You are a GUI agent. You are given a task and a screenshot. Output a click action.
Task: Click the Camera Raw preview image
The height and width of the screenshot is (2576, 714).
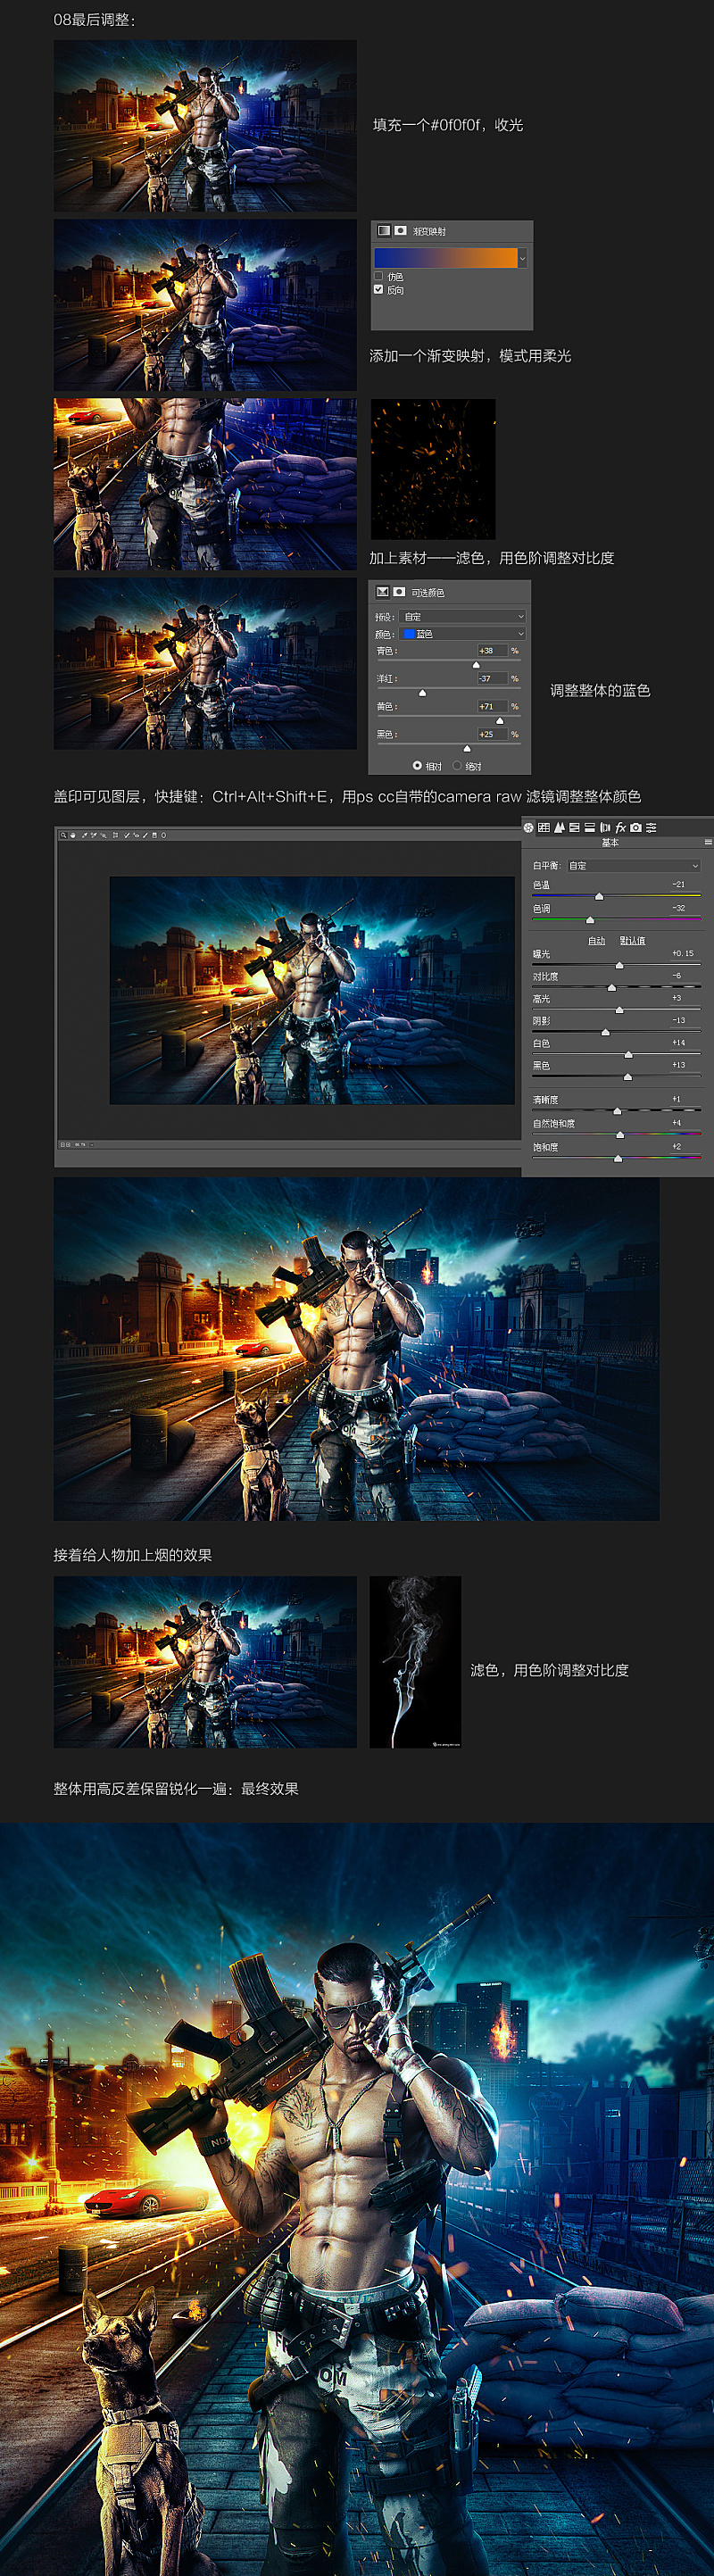[312, 990]
